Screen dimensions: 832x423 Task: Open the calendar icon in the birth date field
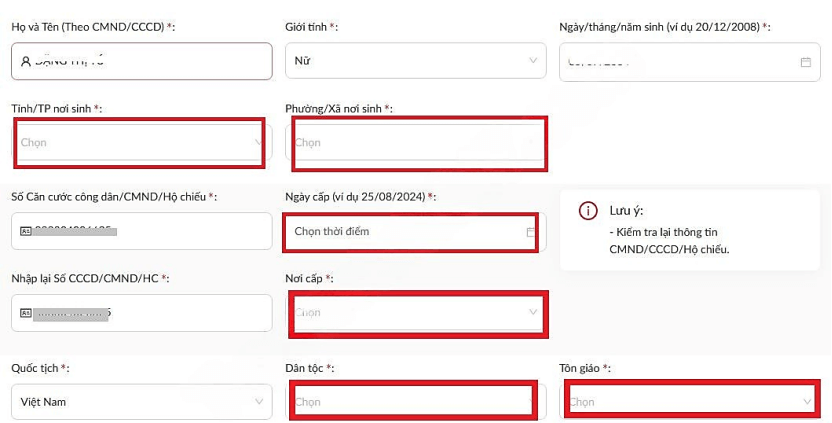tap(805, 62)
